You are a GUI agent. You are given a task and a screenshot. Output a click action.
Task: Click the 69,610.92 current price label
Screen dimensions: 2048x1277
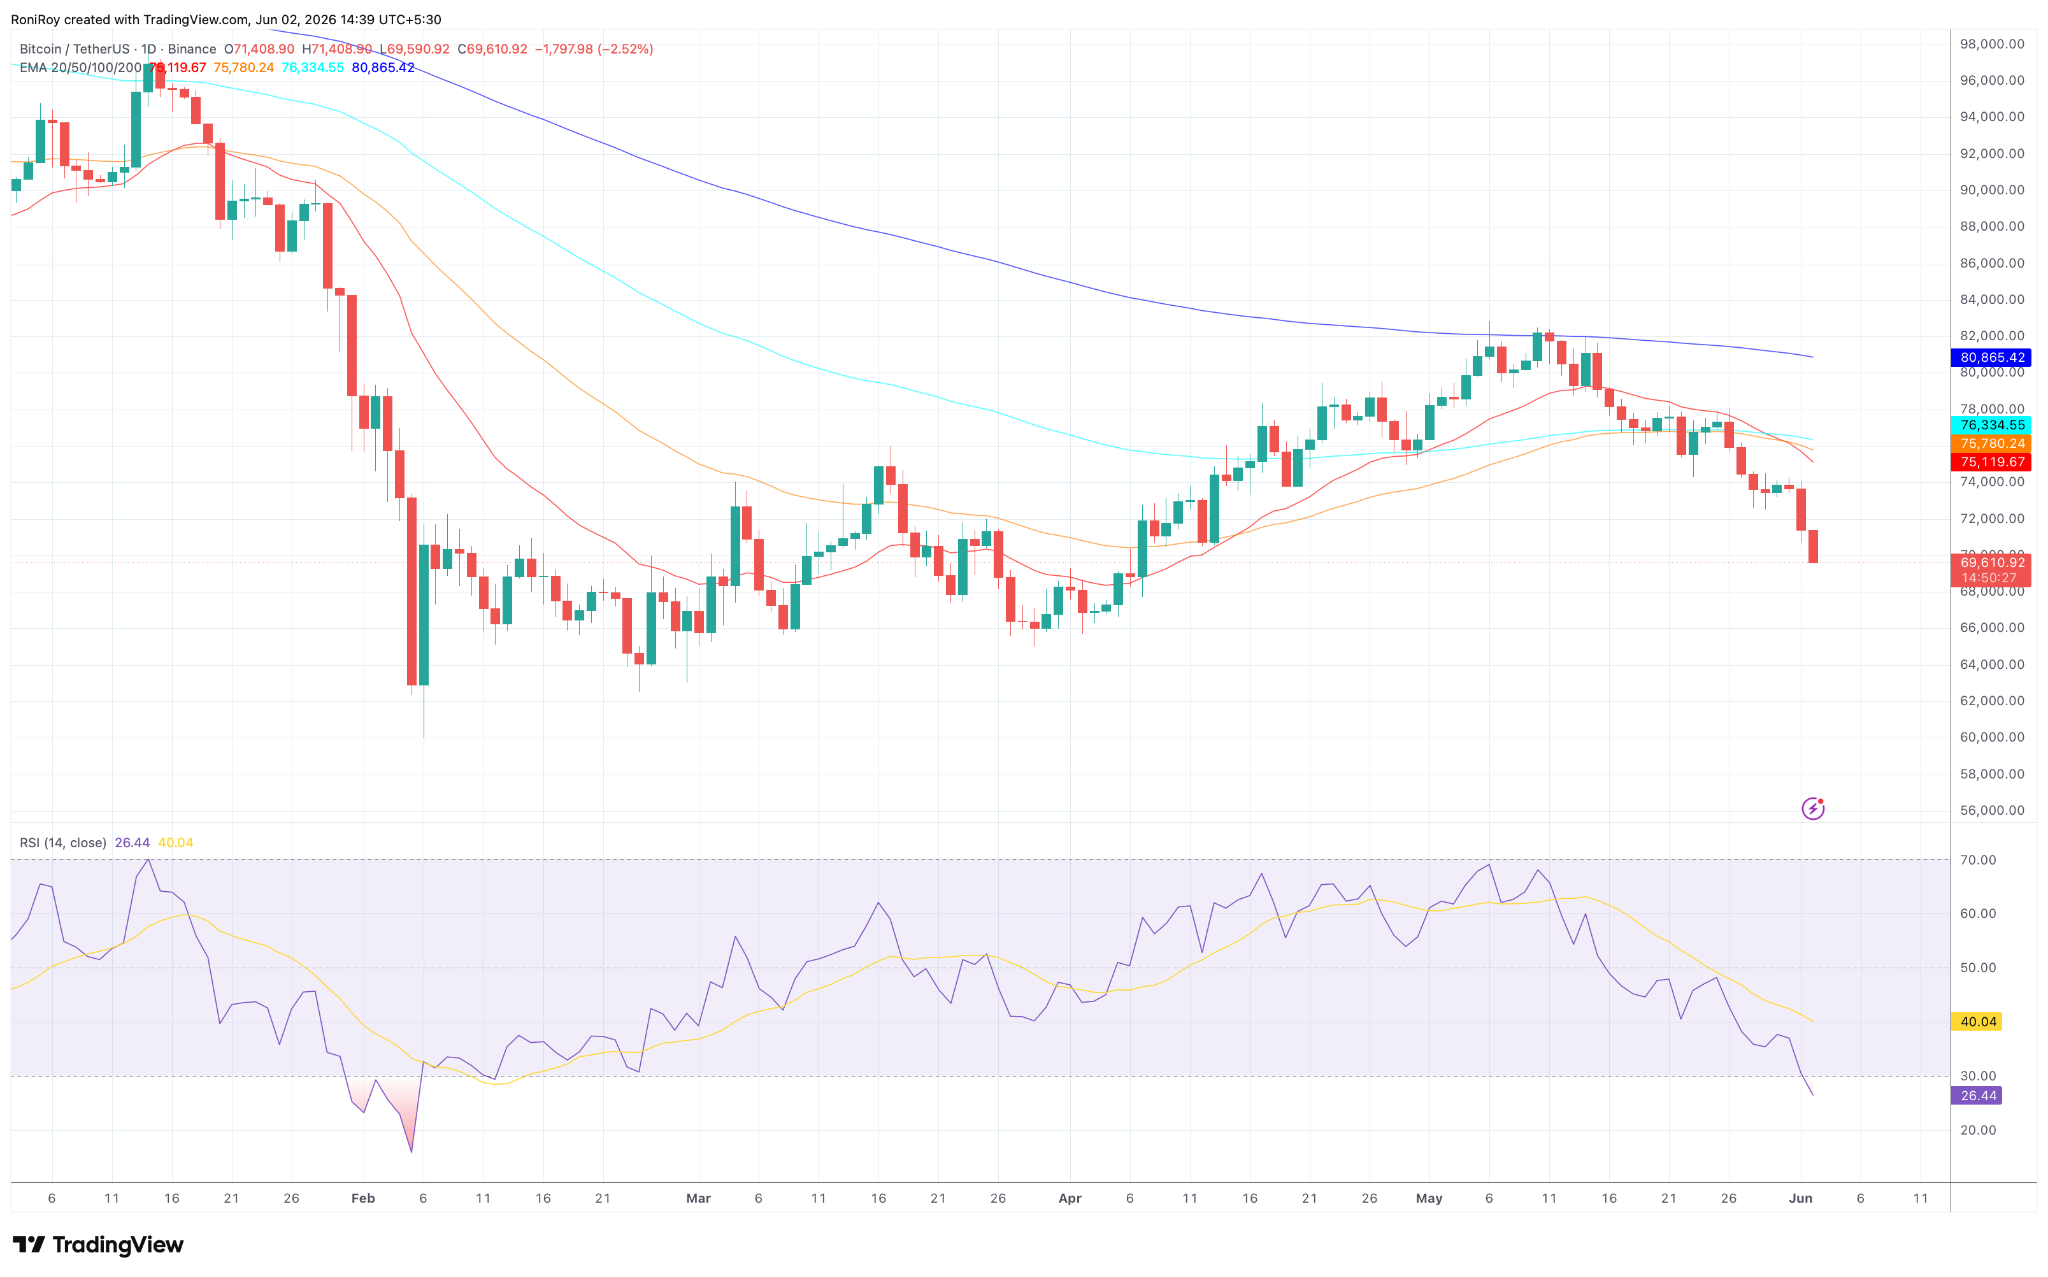click(x=1991, y=563)
